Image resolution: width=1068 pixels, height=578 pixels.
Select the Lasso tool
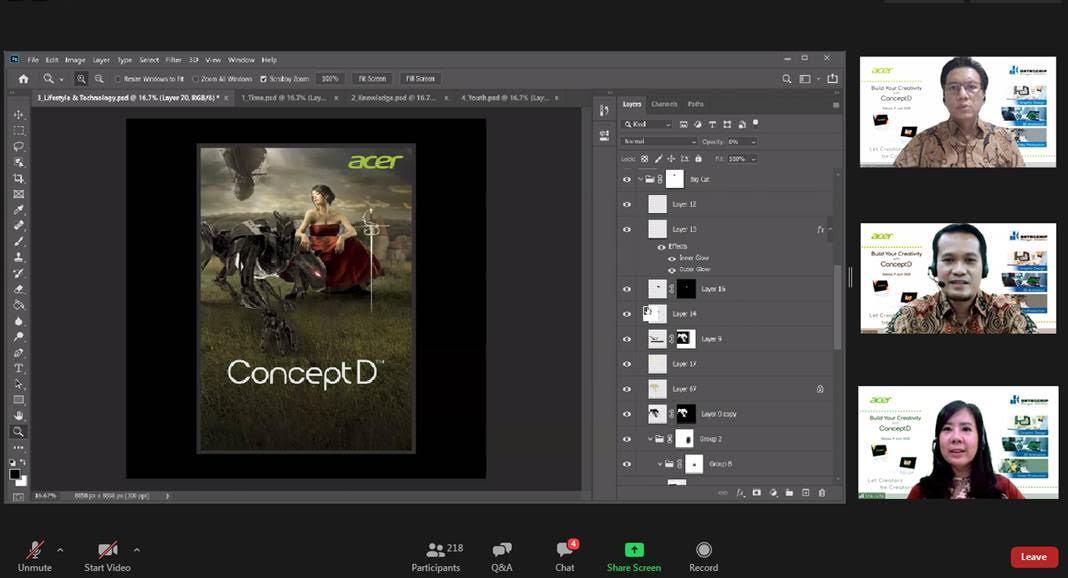coord(18,146)
